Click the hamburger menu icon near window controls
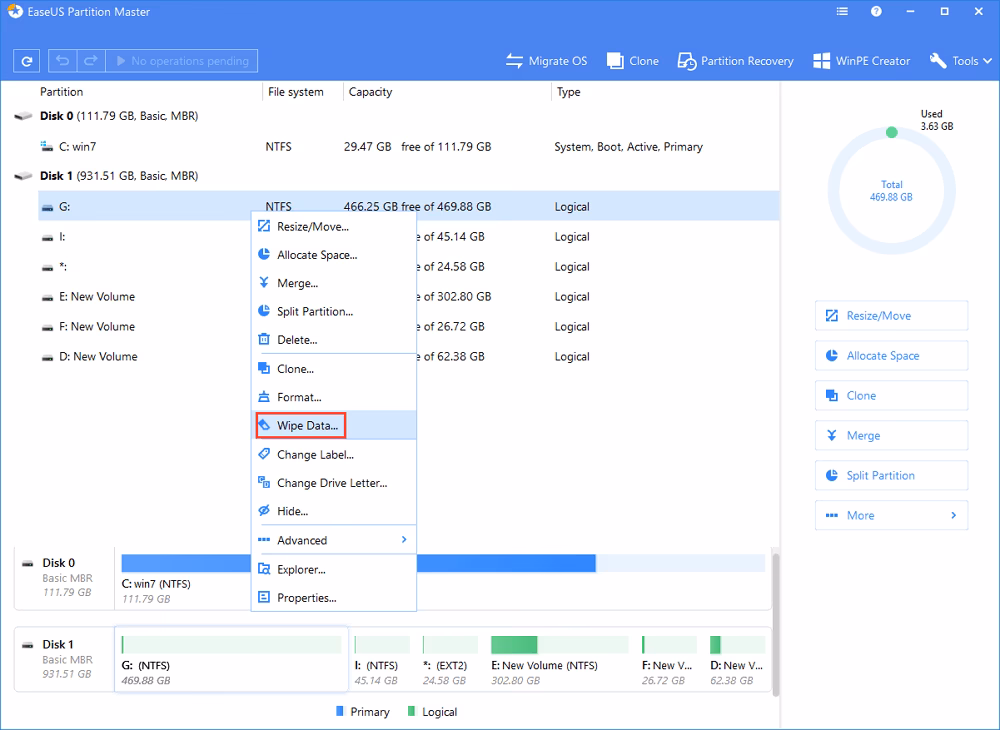1000x730 pixels. coord(841,11)
